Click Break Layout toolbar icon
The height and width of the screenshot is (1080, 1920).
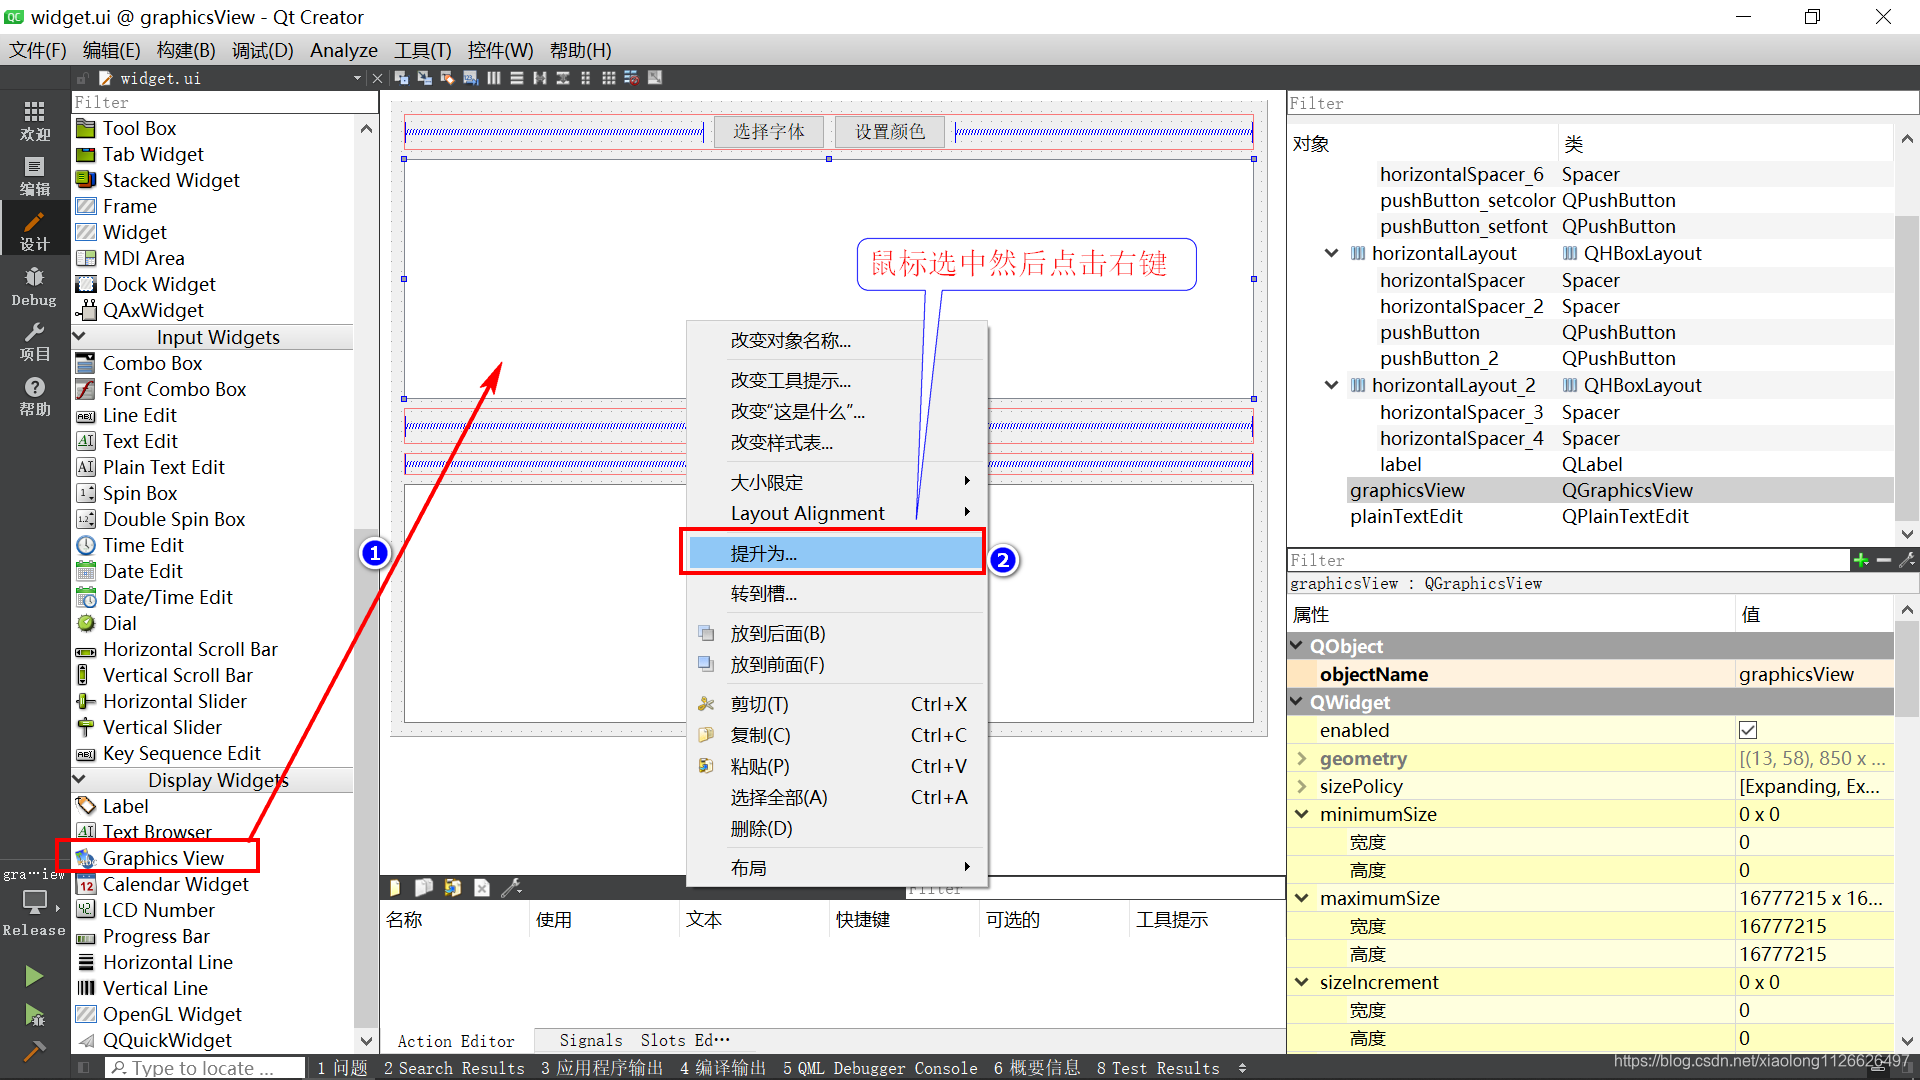click(x=631, y=78)
